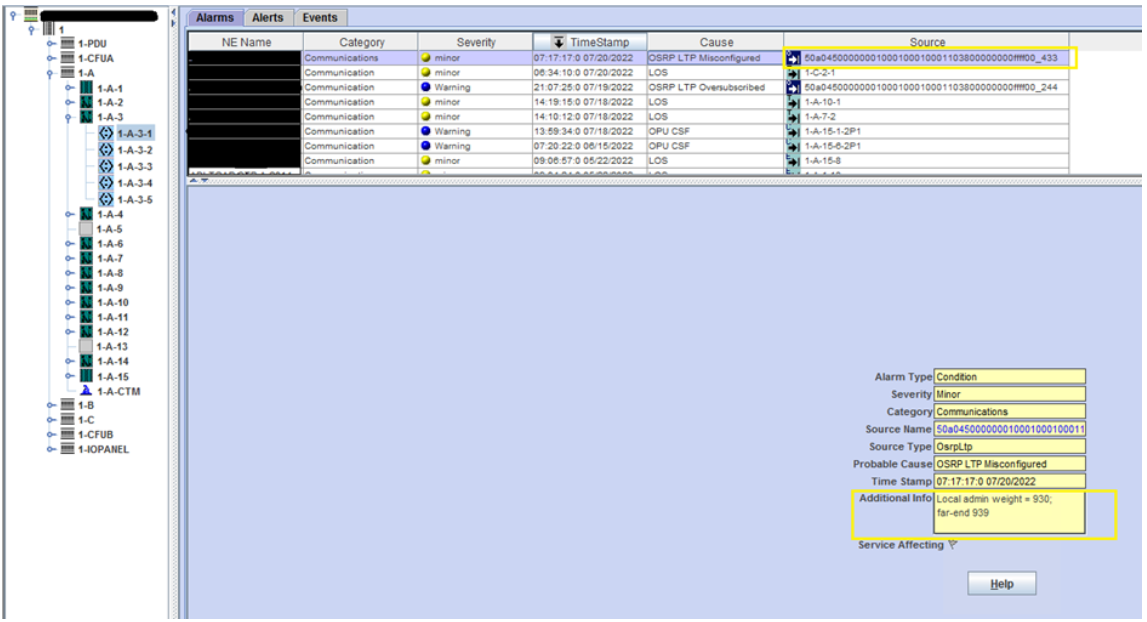Click the Additional Info text box

pos(1009,512)
